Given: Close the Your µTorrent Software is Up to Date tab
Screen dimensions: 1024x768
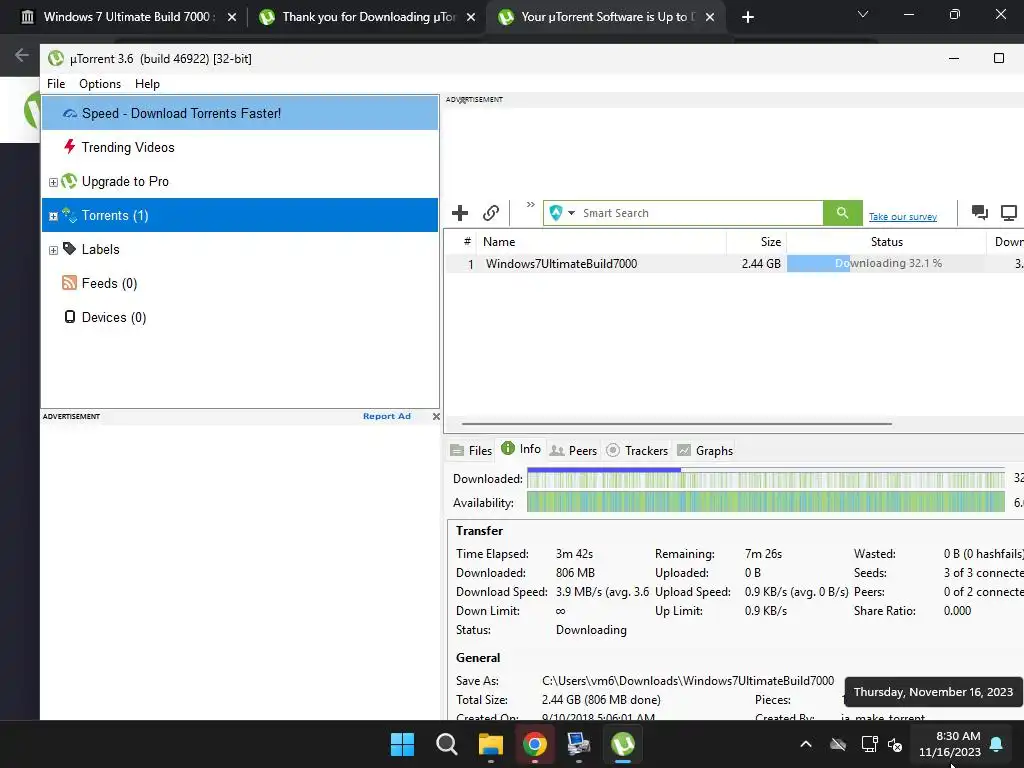Looking at the screenshot, I should (710, 17).
